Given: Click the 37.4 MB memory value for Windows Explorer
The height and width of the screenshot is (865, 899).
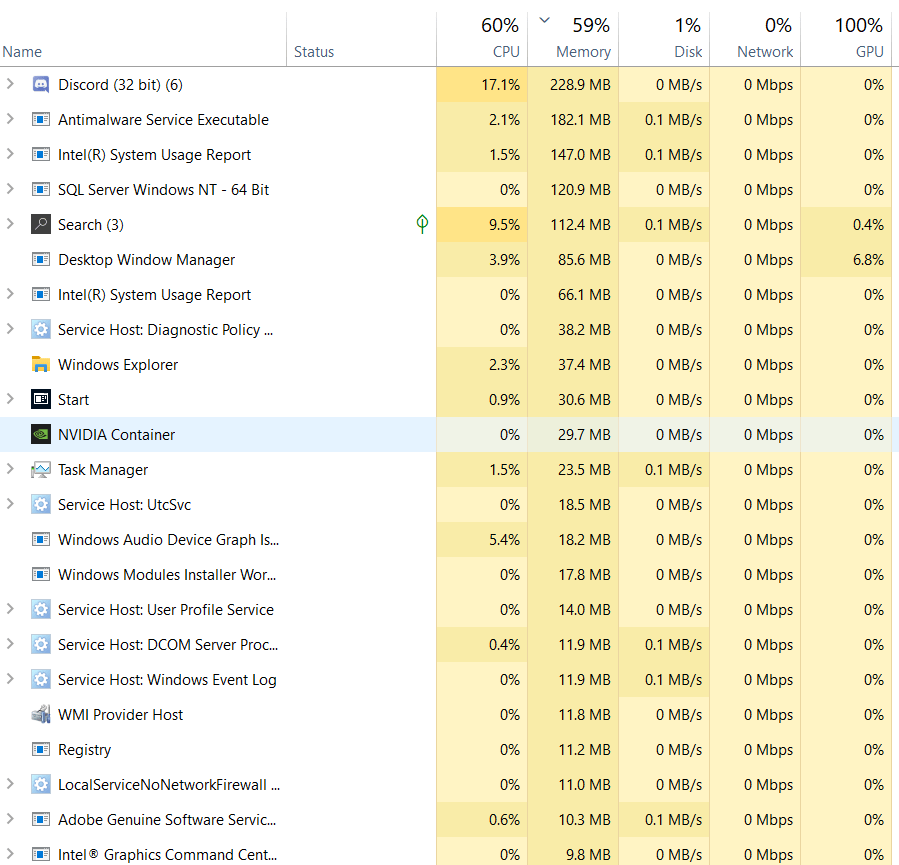Looking at the screenshot, I should tap(584, 365).
